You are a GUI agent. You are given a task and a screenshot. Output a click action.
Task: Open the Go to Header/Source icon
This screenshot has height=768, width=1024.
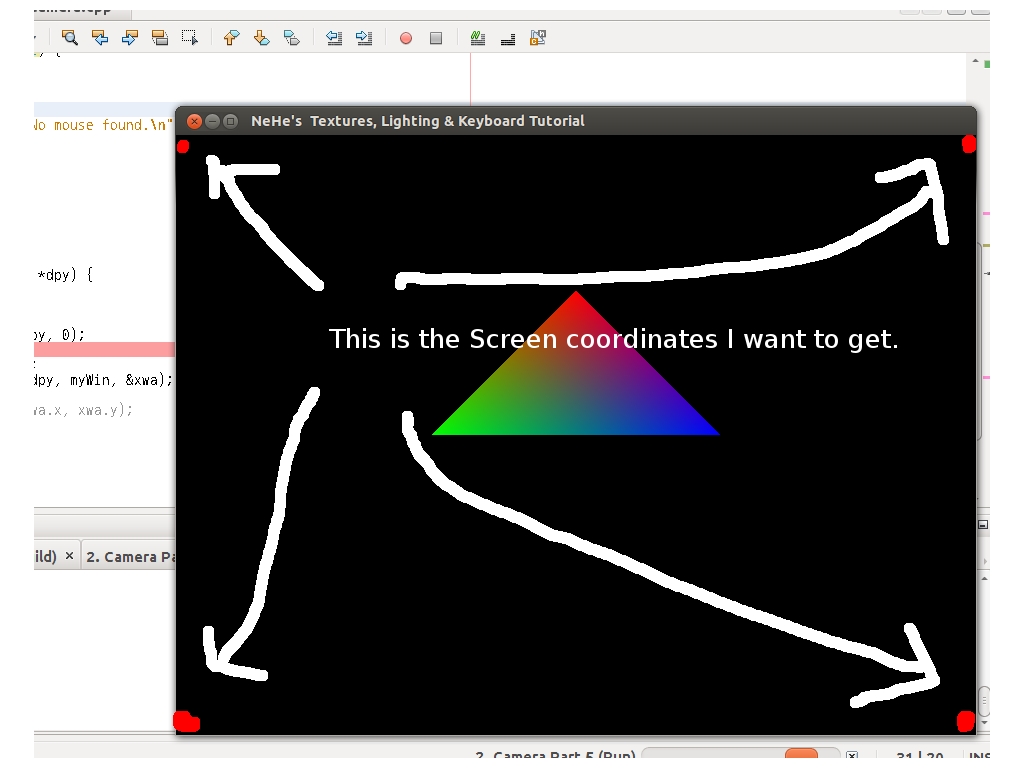537,38
